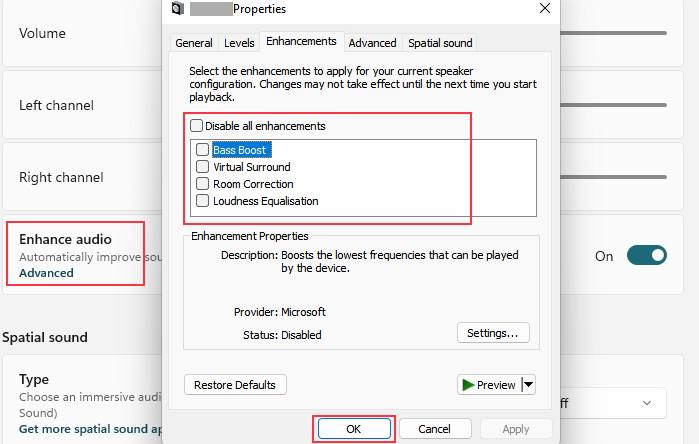Go to the Advanced tab
Image resolution: width=699 pixels, height=444 pixels.
372,43
